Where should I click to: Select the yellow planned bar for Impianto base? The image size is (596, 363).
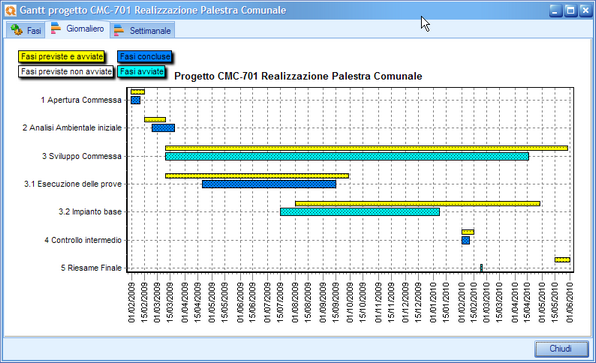[x=417, y=204]
